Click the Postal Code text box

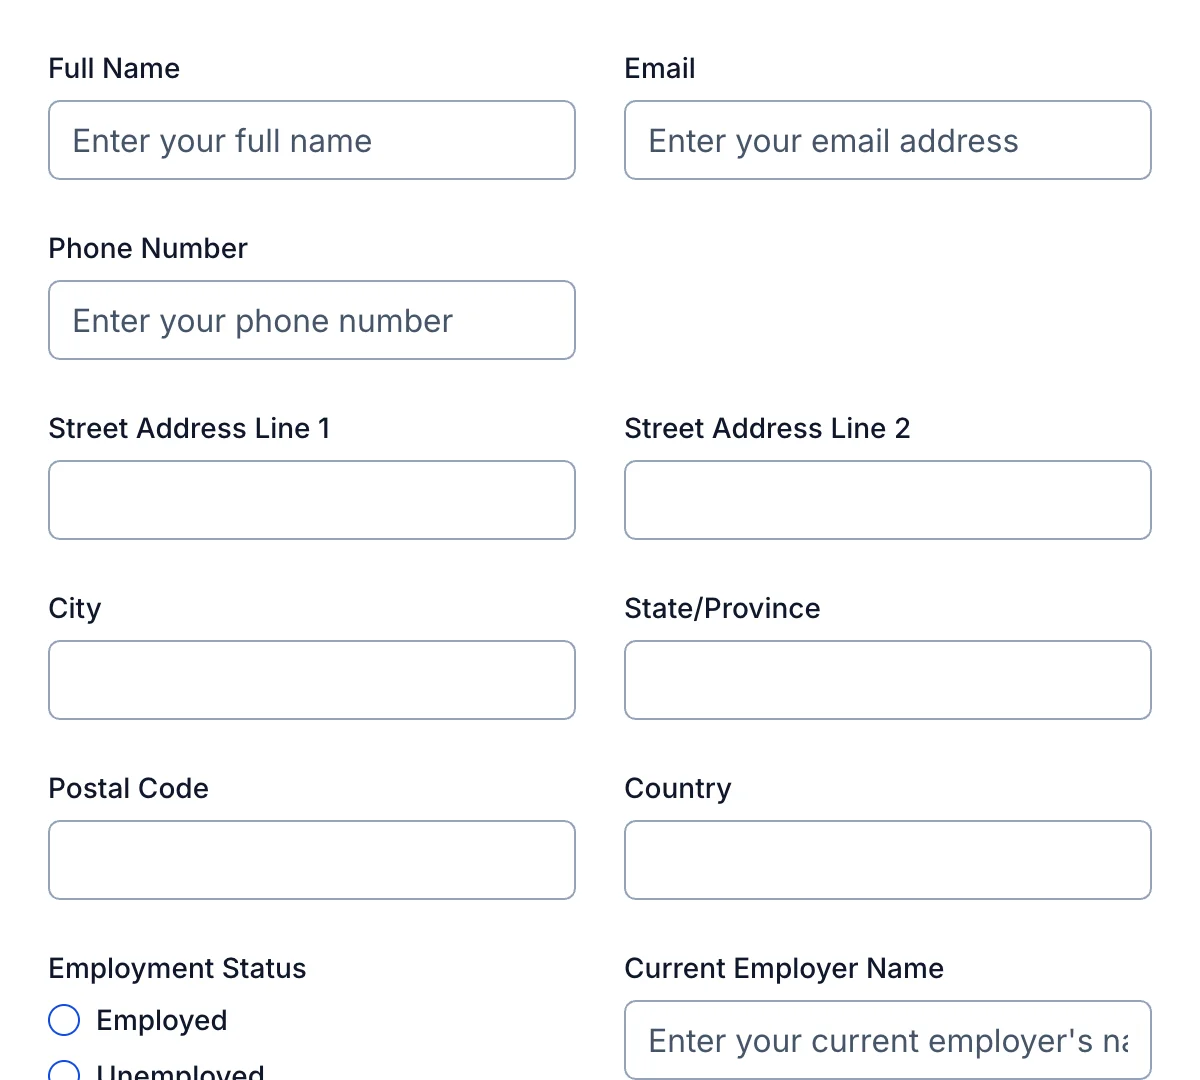coord(312,860)
